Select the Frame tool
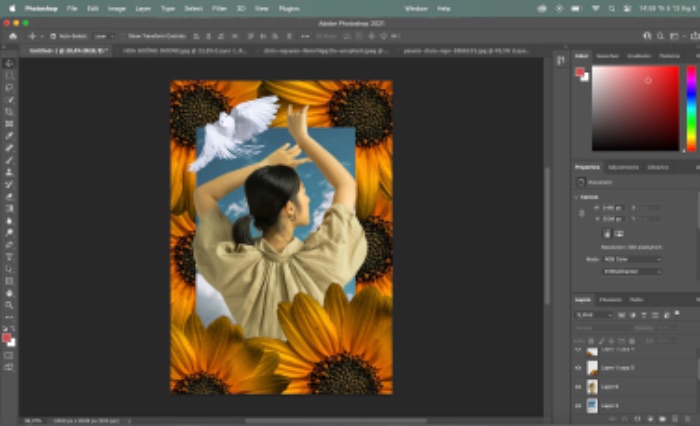Image resolution: width=700 pixels, height=426 pixels. [9, 124]
